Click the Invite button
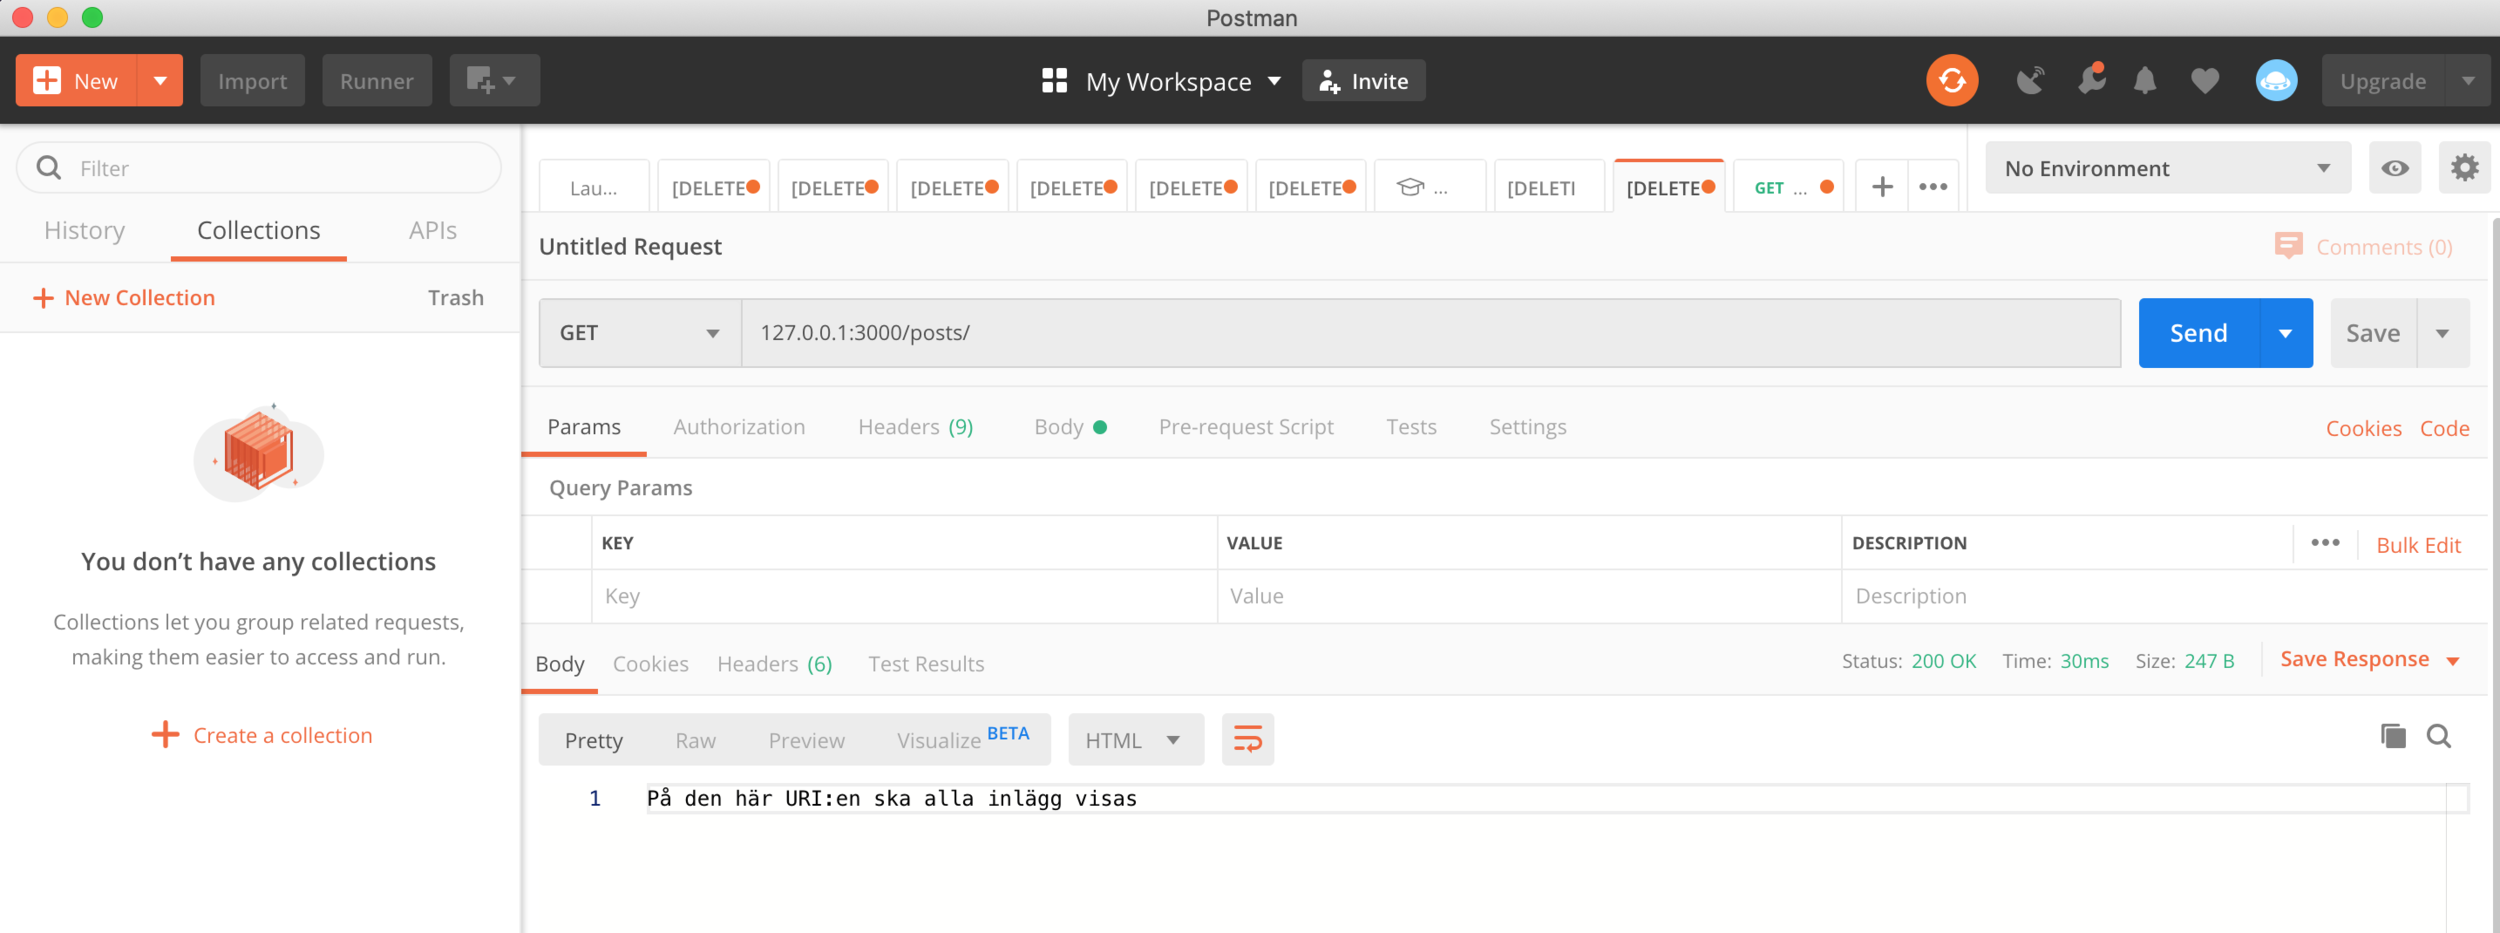Screen dimensions: 2500x933 1364,81
